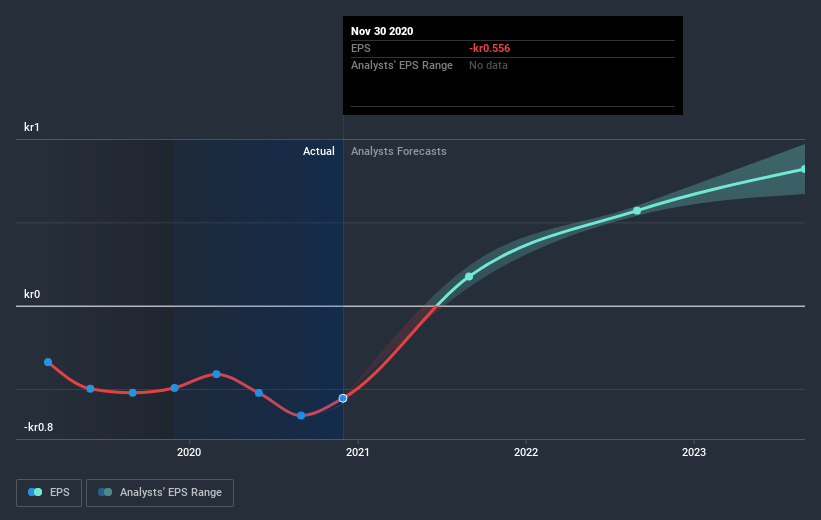Click the -kr0.556 EPS value in tooltip
The height and width of the screenshot is (520, 821).
coord(490,48)
